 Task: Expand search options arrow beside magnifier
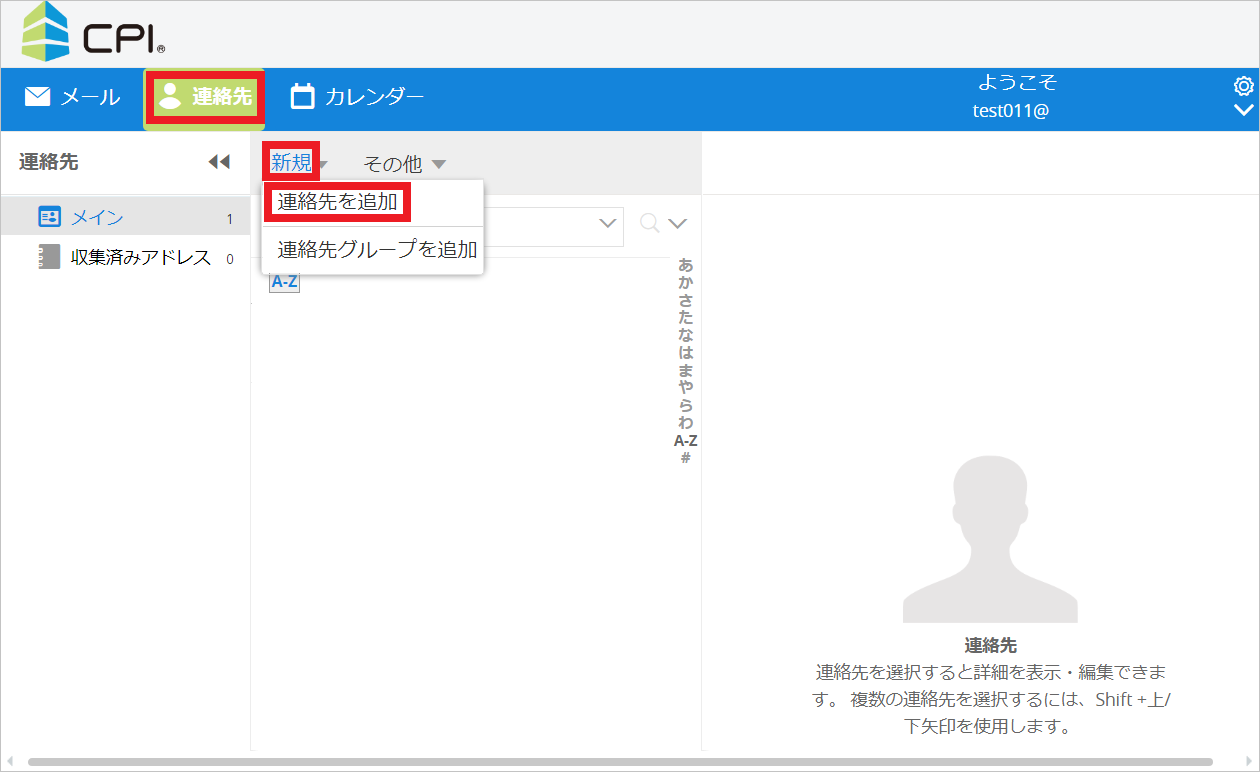678,223
